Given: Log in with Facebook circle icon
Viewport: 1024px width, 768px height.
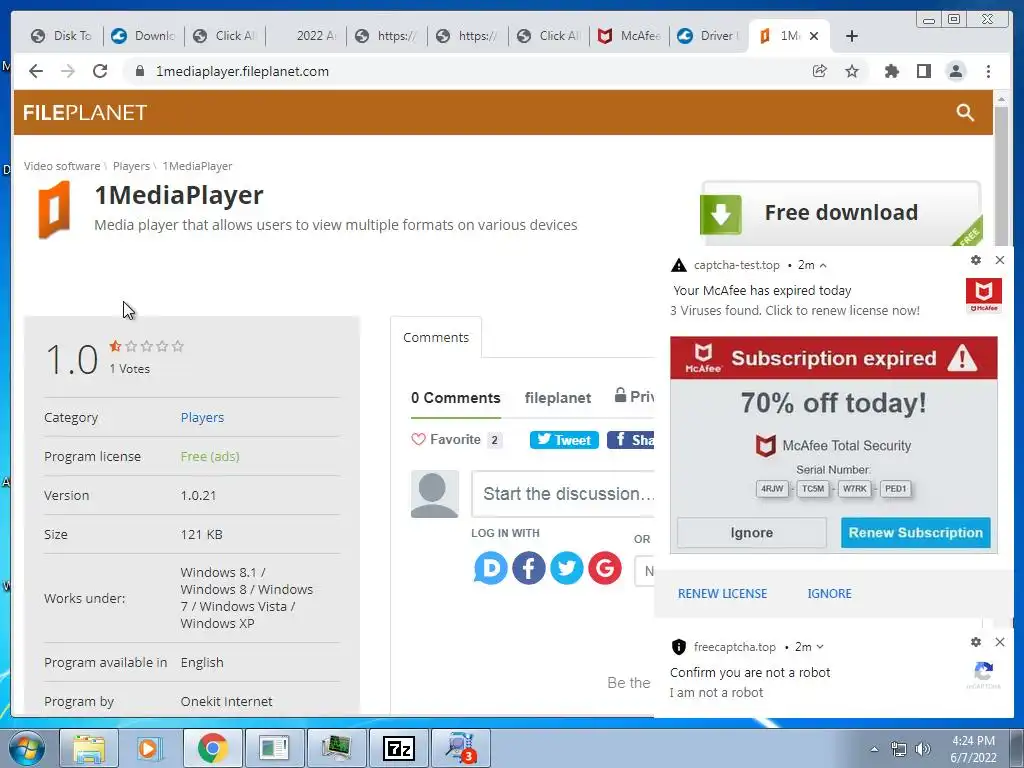Looking at the screenshot, I should point(528,568).
